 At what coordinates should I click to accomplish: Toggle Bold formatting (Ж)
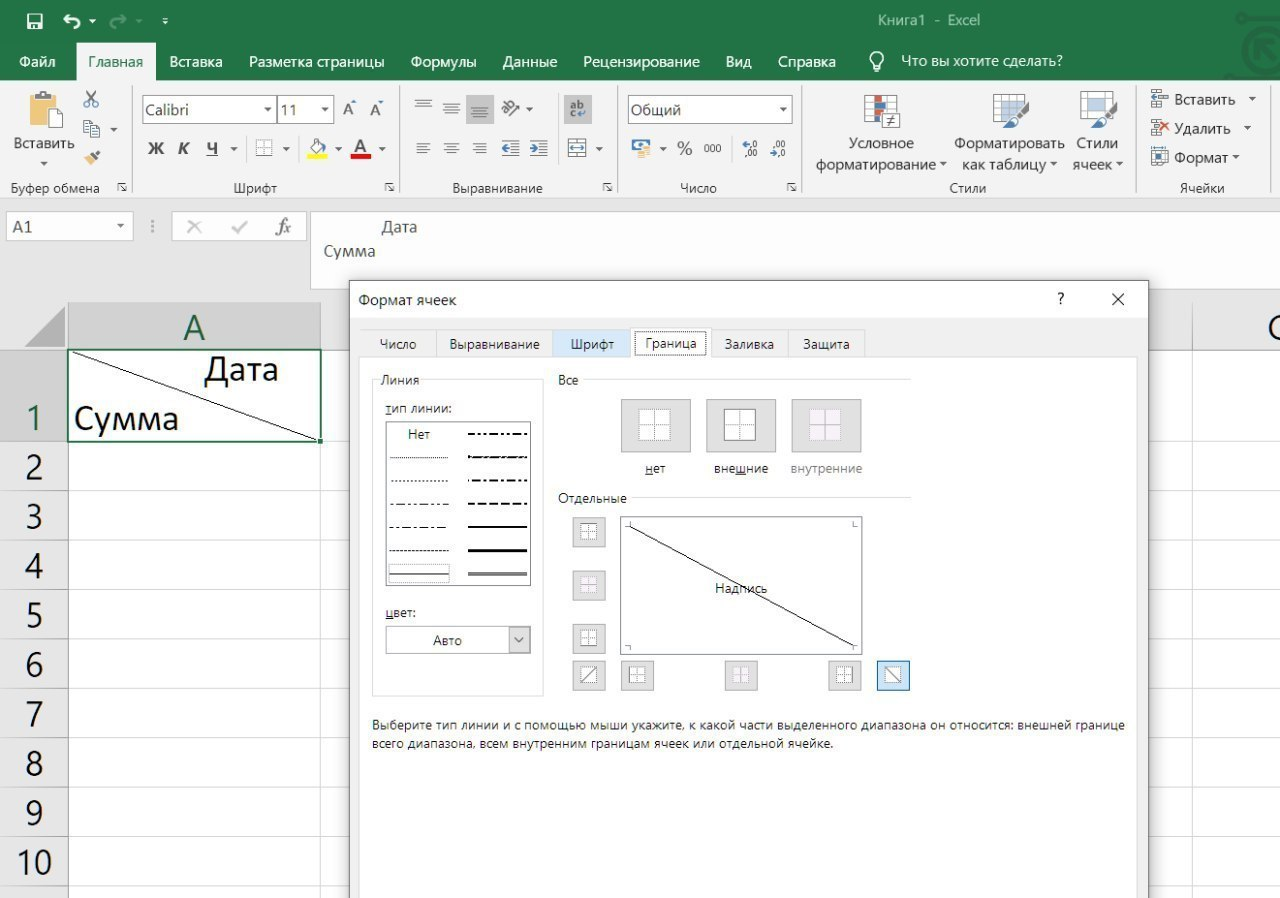tap(155, 149)
